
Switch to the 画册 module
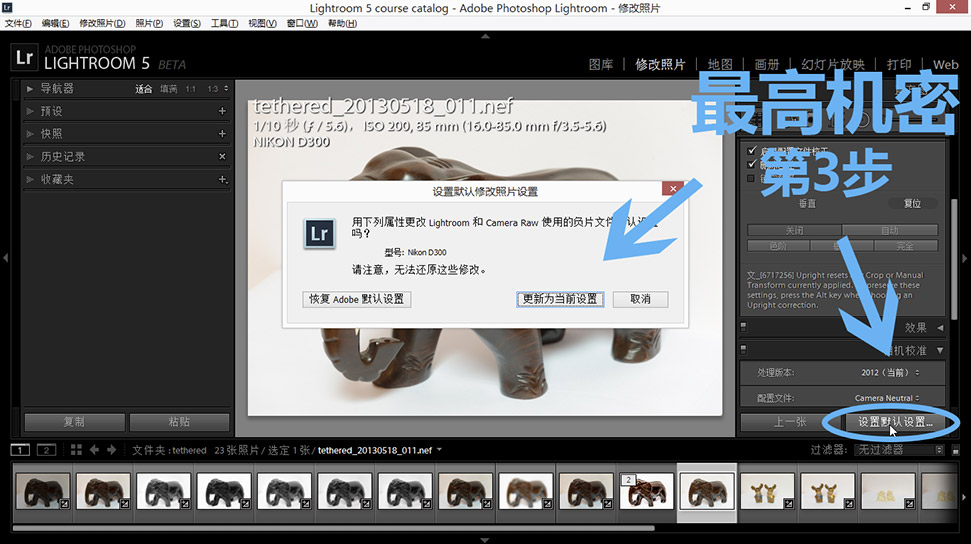(767, 64)
